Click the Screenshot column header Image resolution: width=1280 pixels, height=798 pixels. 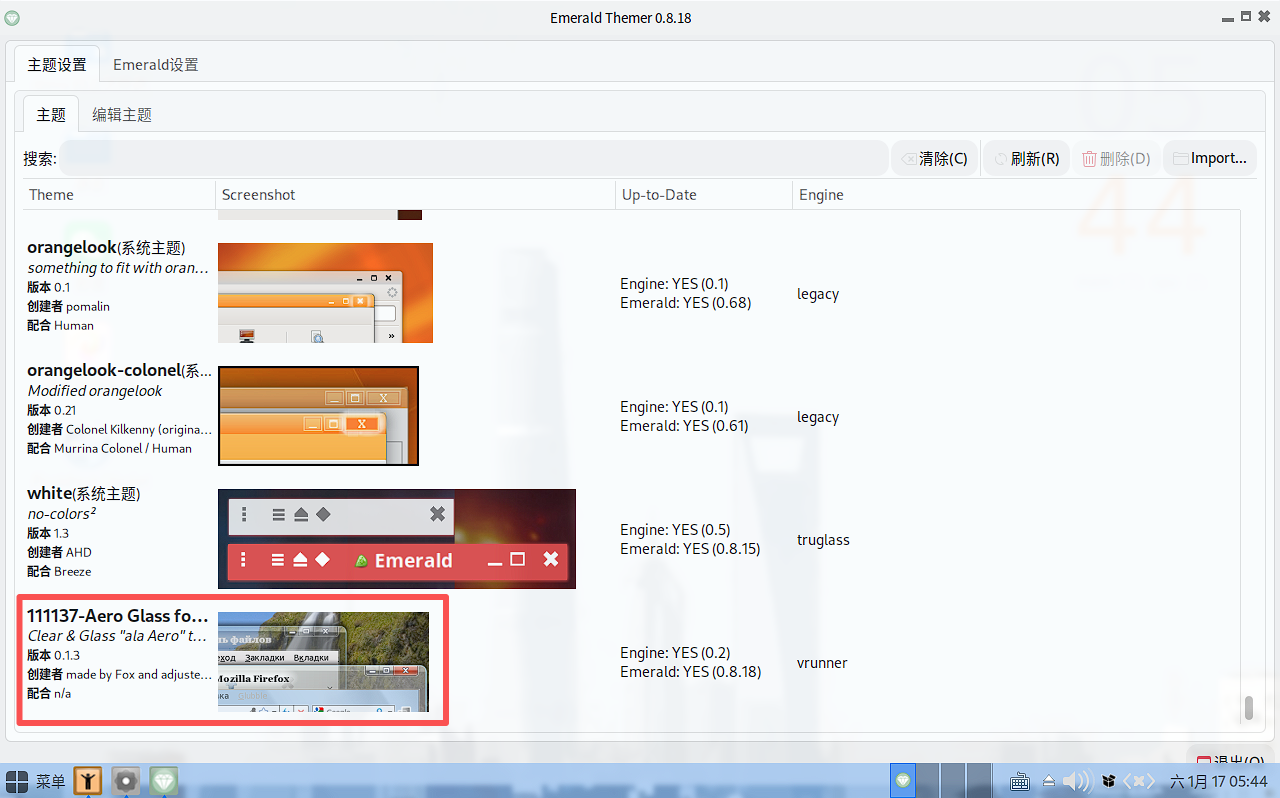tap(415, 195)
